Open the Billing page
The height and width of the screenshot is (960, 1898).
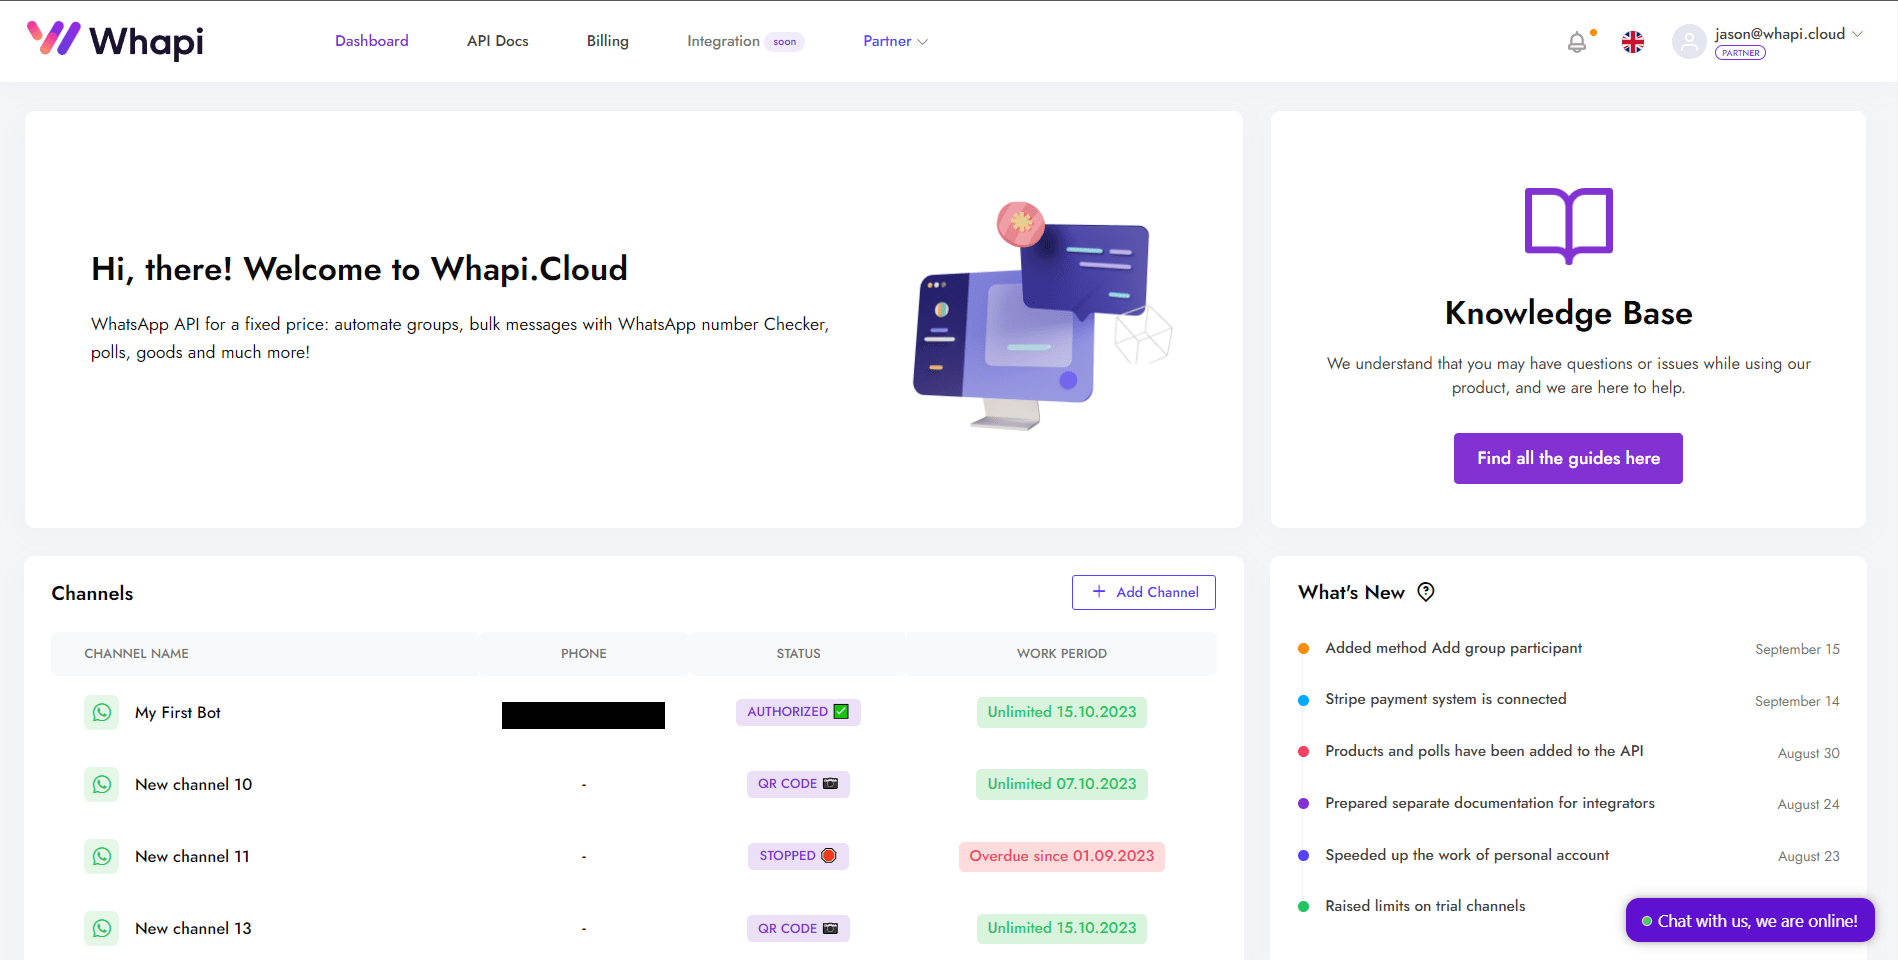[x=608, y=41]
